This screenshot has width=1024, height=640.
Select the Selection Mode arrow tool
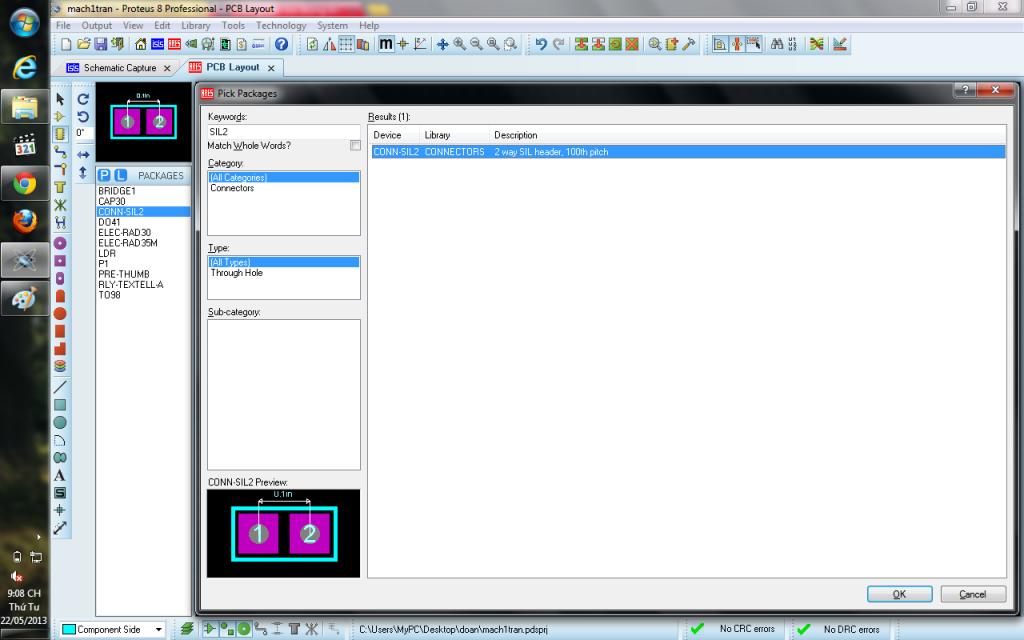pos(60,99)
